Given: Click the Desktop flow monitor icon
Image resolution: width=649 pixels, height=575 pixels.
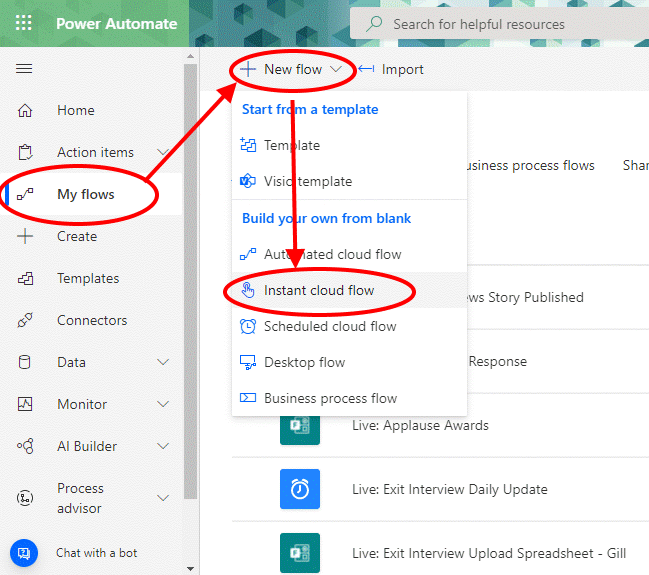Looking at the screenshot, I should pos(248,362).
